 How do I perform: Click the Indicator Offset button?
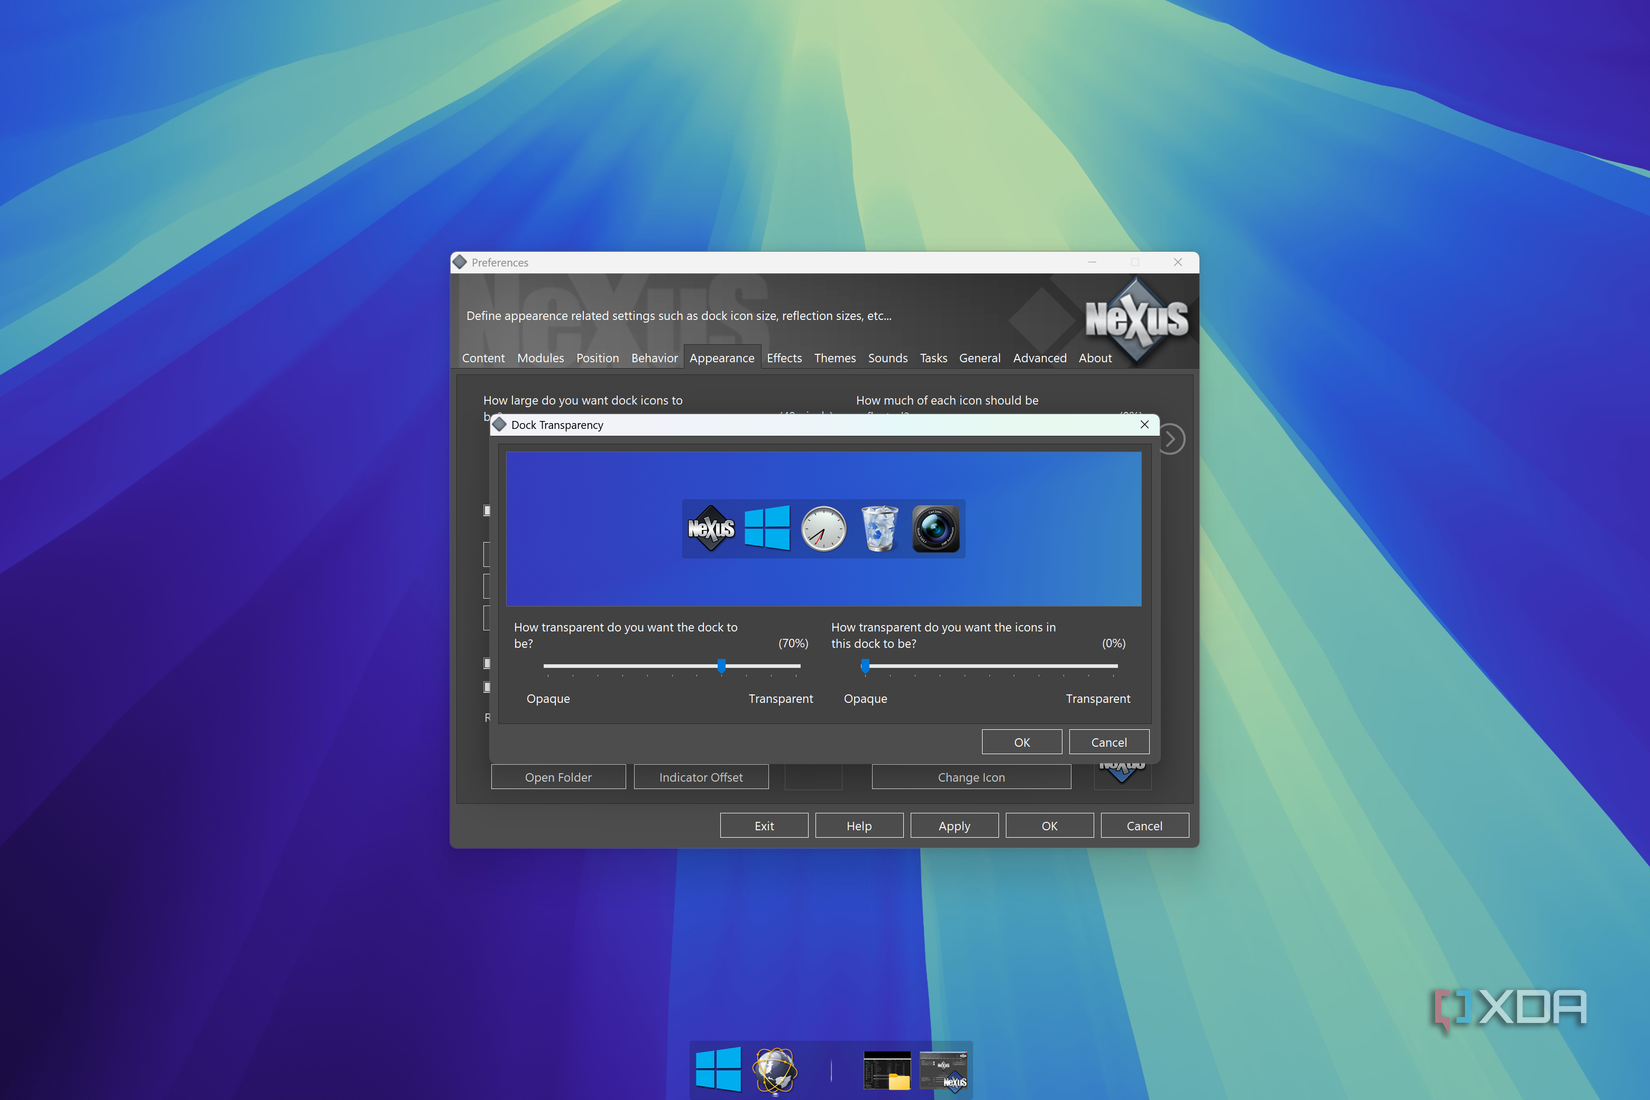(700, 777)
